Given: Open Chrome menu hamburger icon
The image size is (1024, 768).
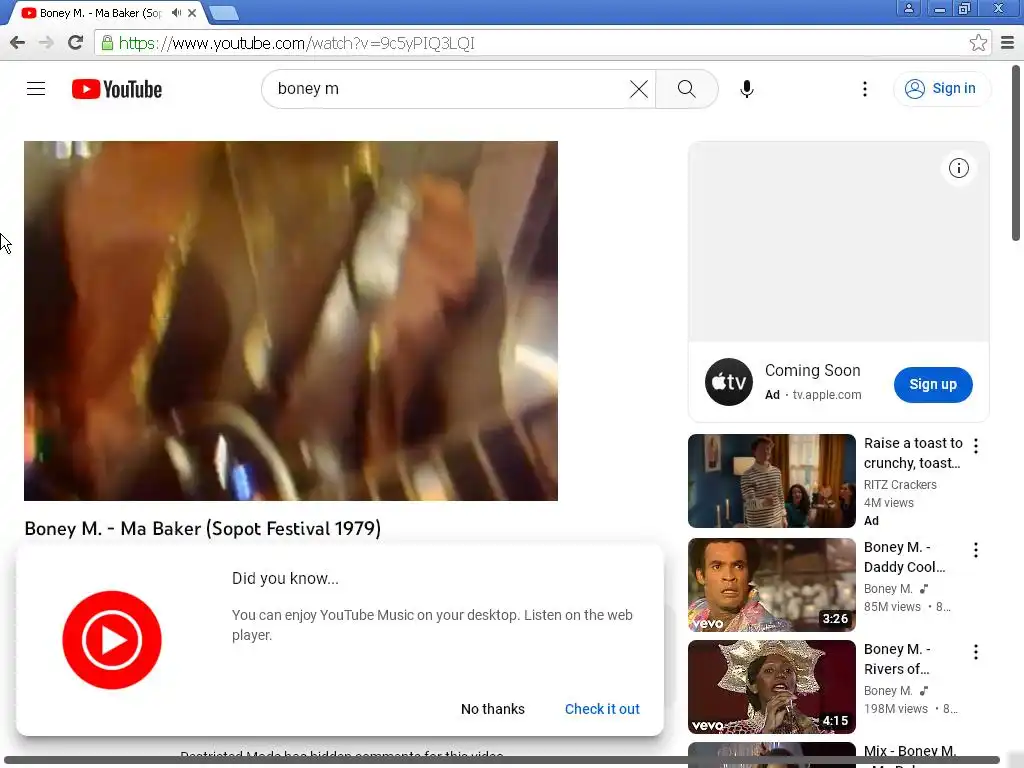Looking at the screenshot, I should (1007, 43).
